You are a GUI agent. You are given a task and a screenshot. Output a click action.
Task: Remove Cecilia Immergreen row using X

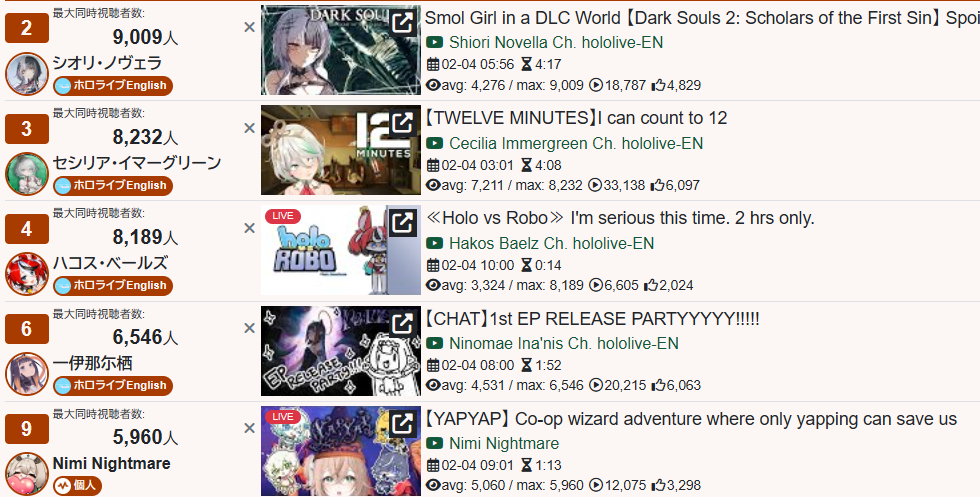click(249, 128)
